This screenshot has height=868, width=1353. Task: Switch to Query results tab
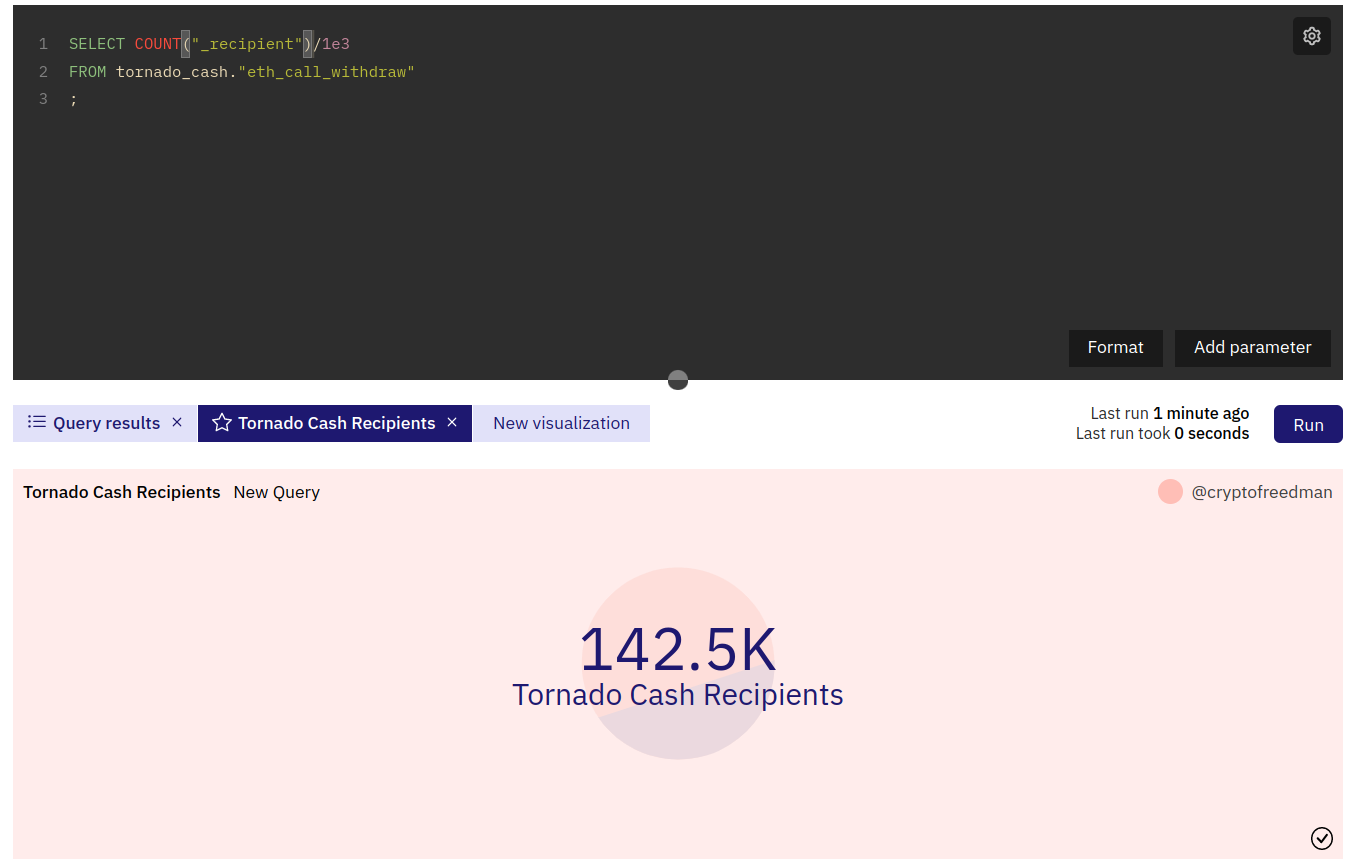click(106, 423)
